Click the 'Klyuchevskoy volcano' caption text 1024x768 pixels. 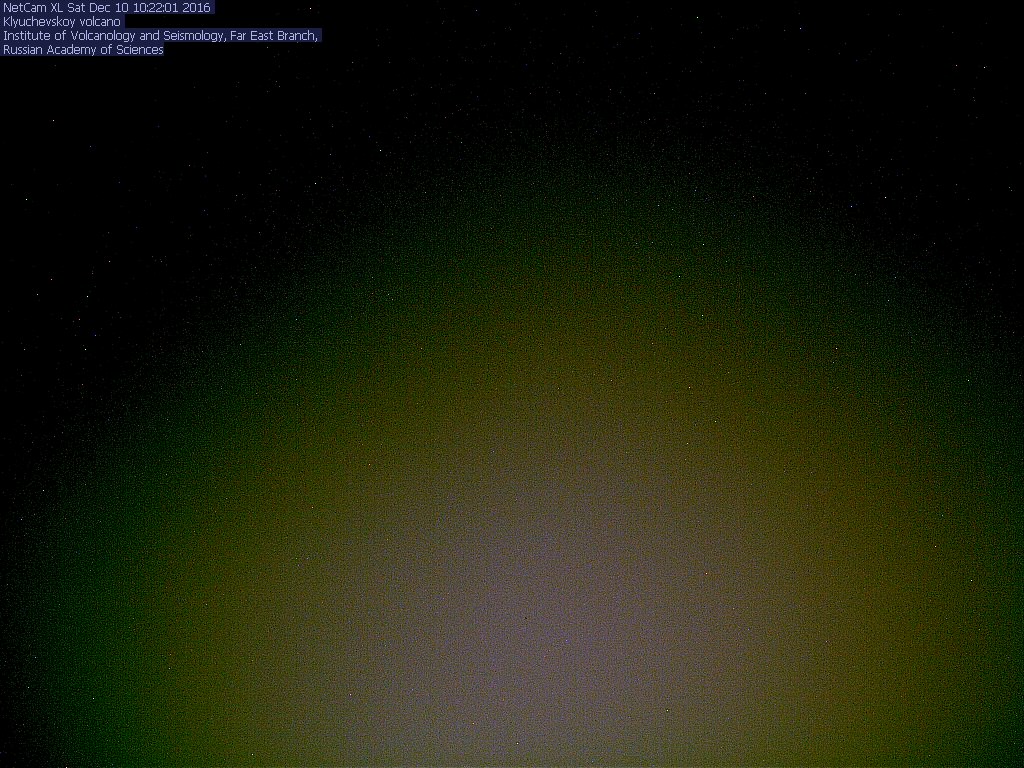point(62,22)
